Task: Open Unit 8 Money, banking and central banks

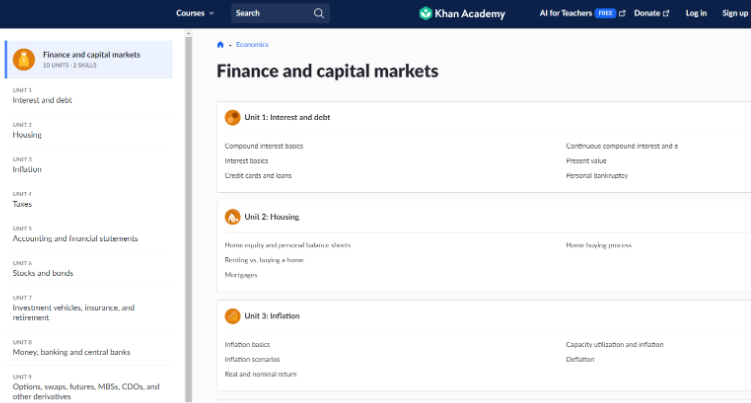Action: pos(89,348)
